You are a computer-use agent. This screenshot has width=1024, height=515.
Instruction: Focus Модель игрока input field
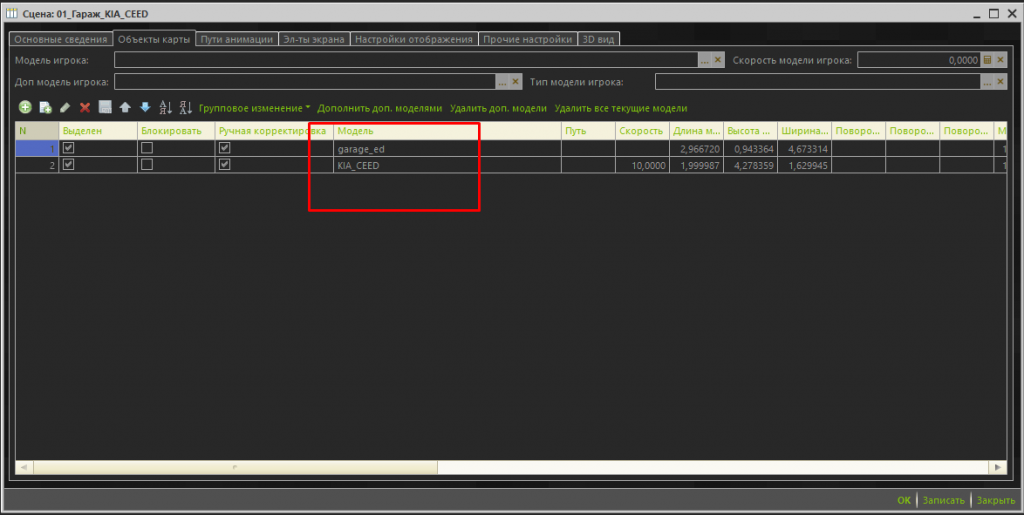coord(406,60)
